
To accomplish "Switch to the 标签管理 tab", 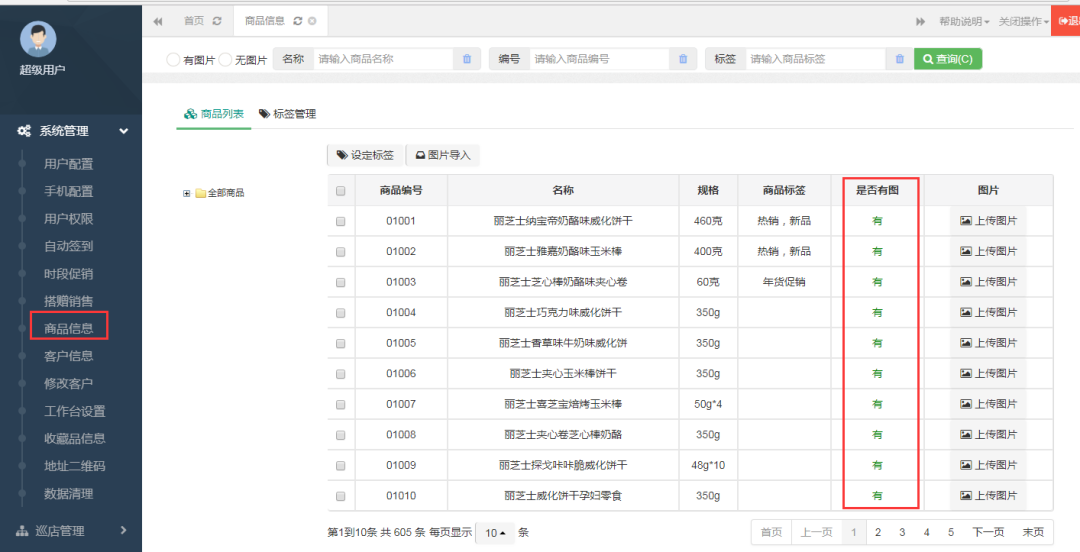I will [x=287, y=114].
